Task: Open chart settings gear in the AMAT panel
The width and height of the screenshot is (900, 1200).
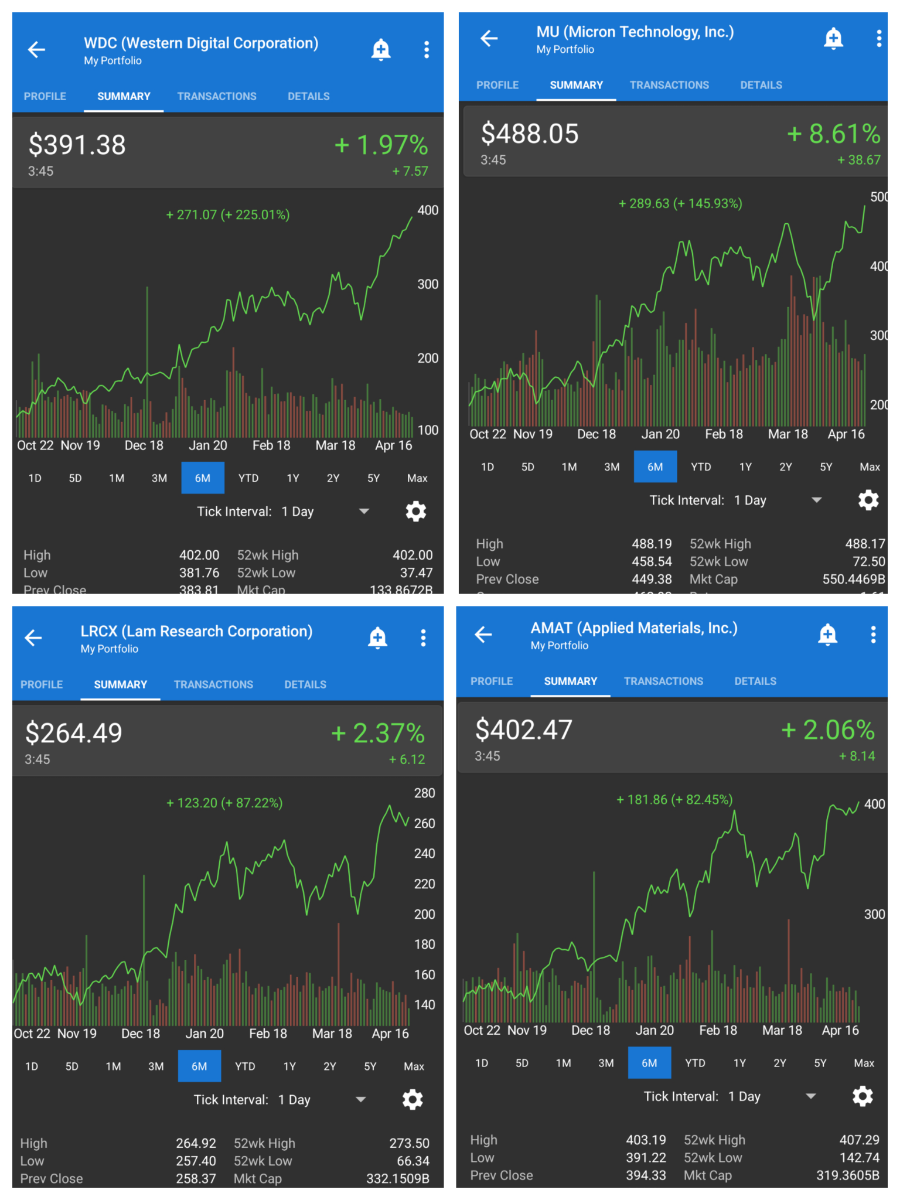Action: 862,1096
